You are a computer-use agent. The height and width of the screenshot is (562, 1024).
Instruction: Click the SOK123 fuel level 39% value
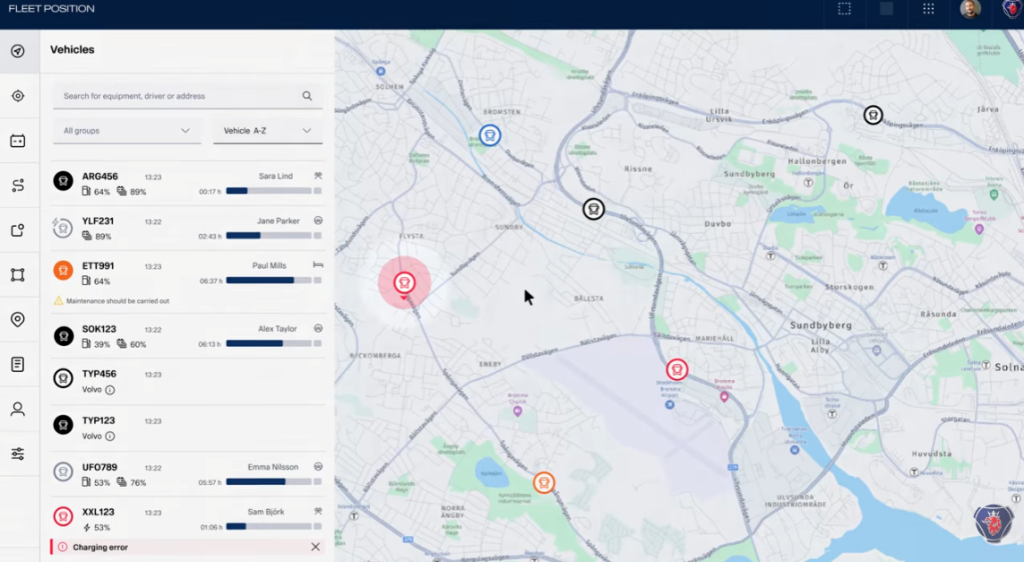click(x=101, y=345)
